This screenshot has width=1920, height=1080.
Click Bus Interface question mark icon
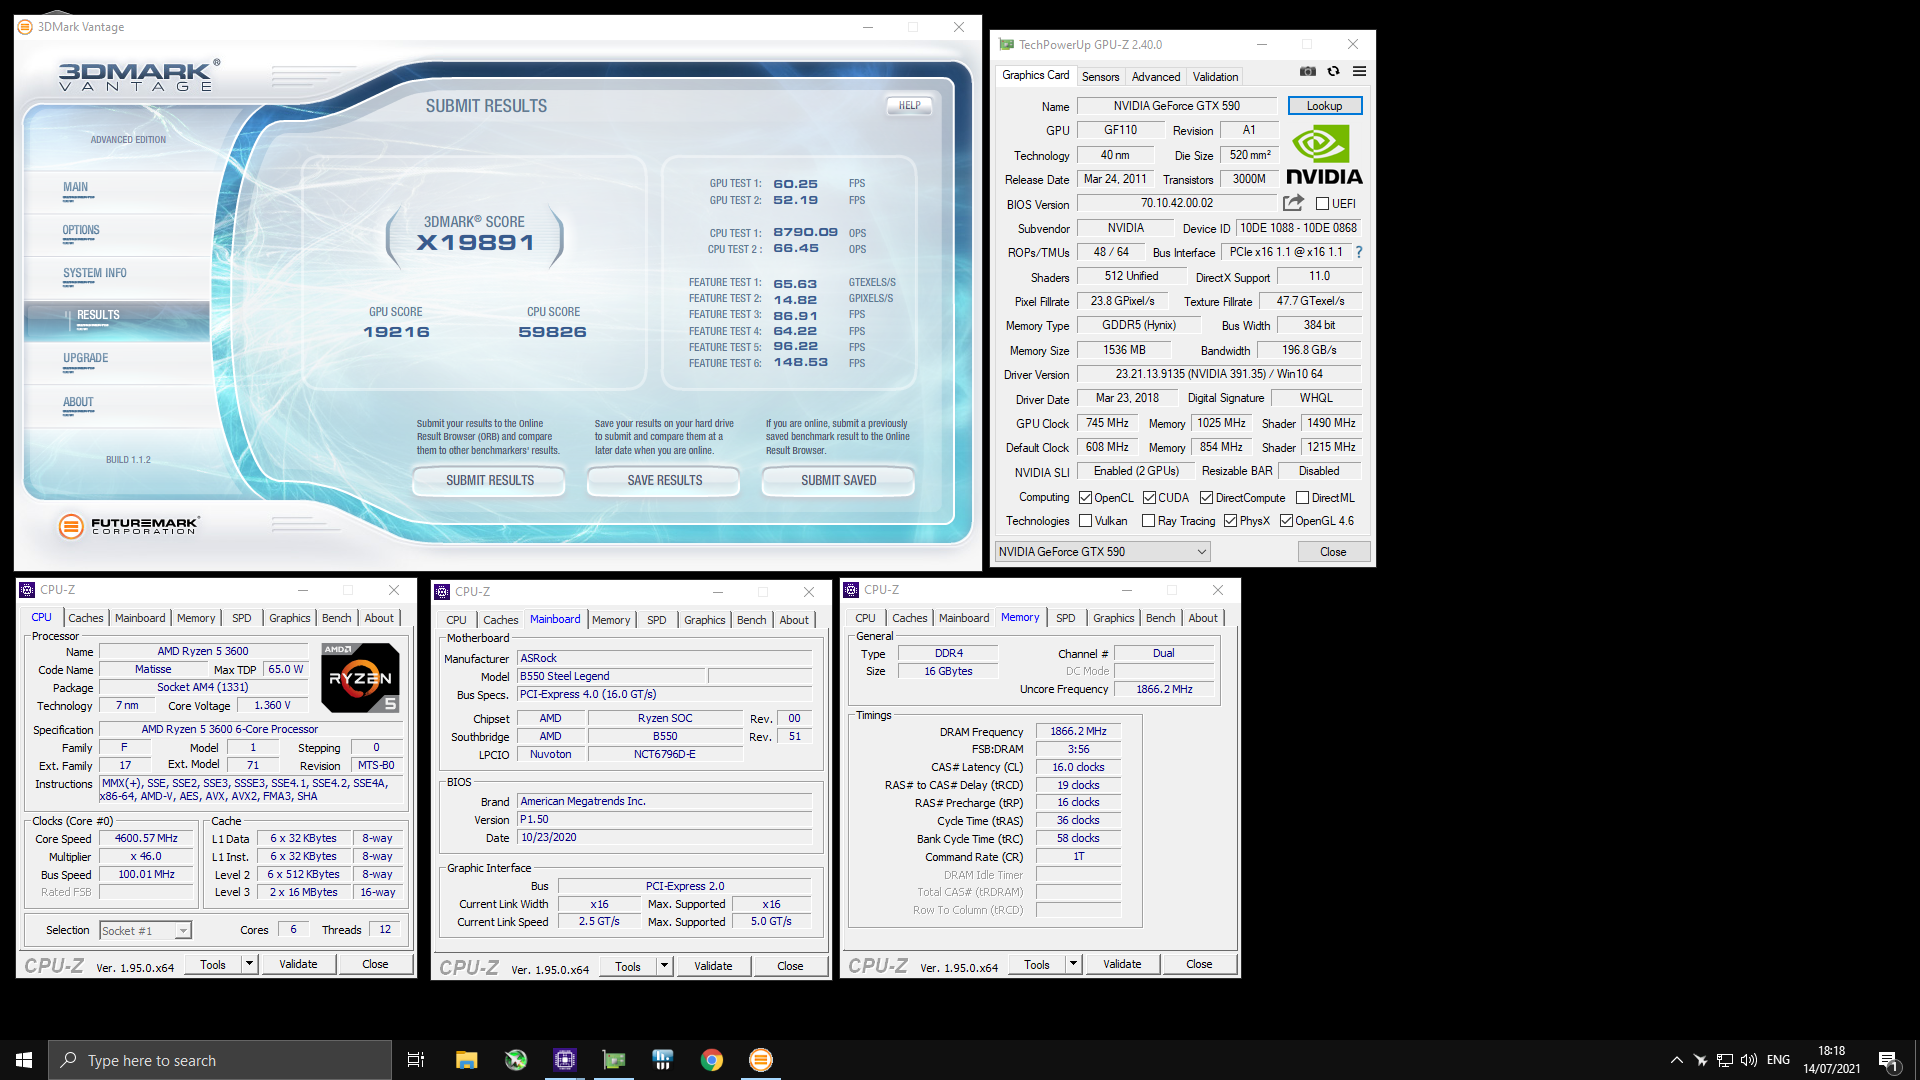click(x=1359, y=252)
